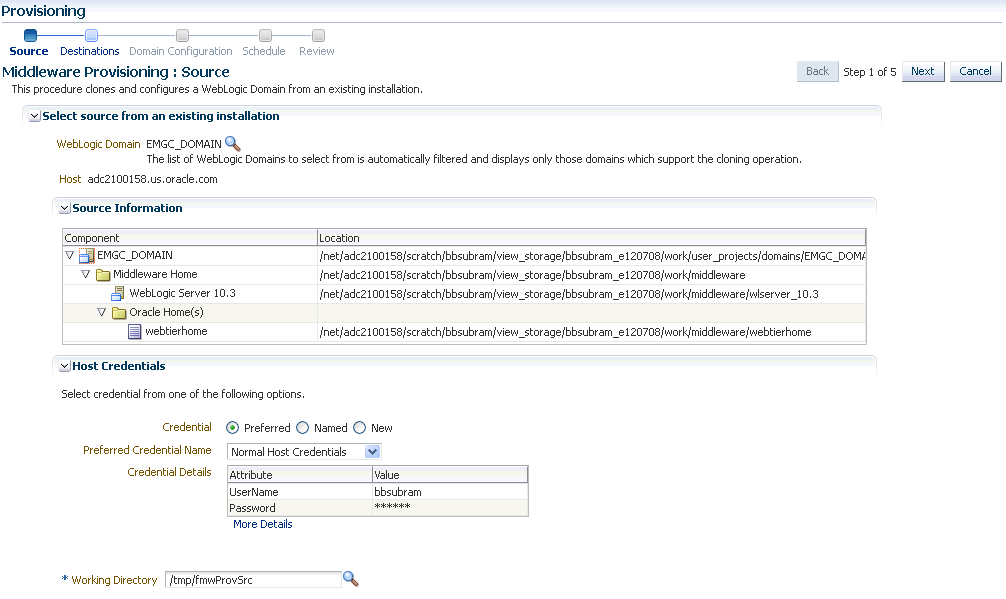Viewport: 1006px width, 599px height.
Task: Collapse the Middleware Home tree node
Action: pyautogui.click(x=85, y=274)
